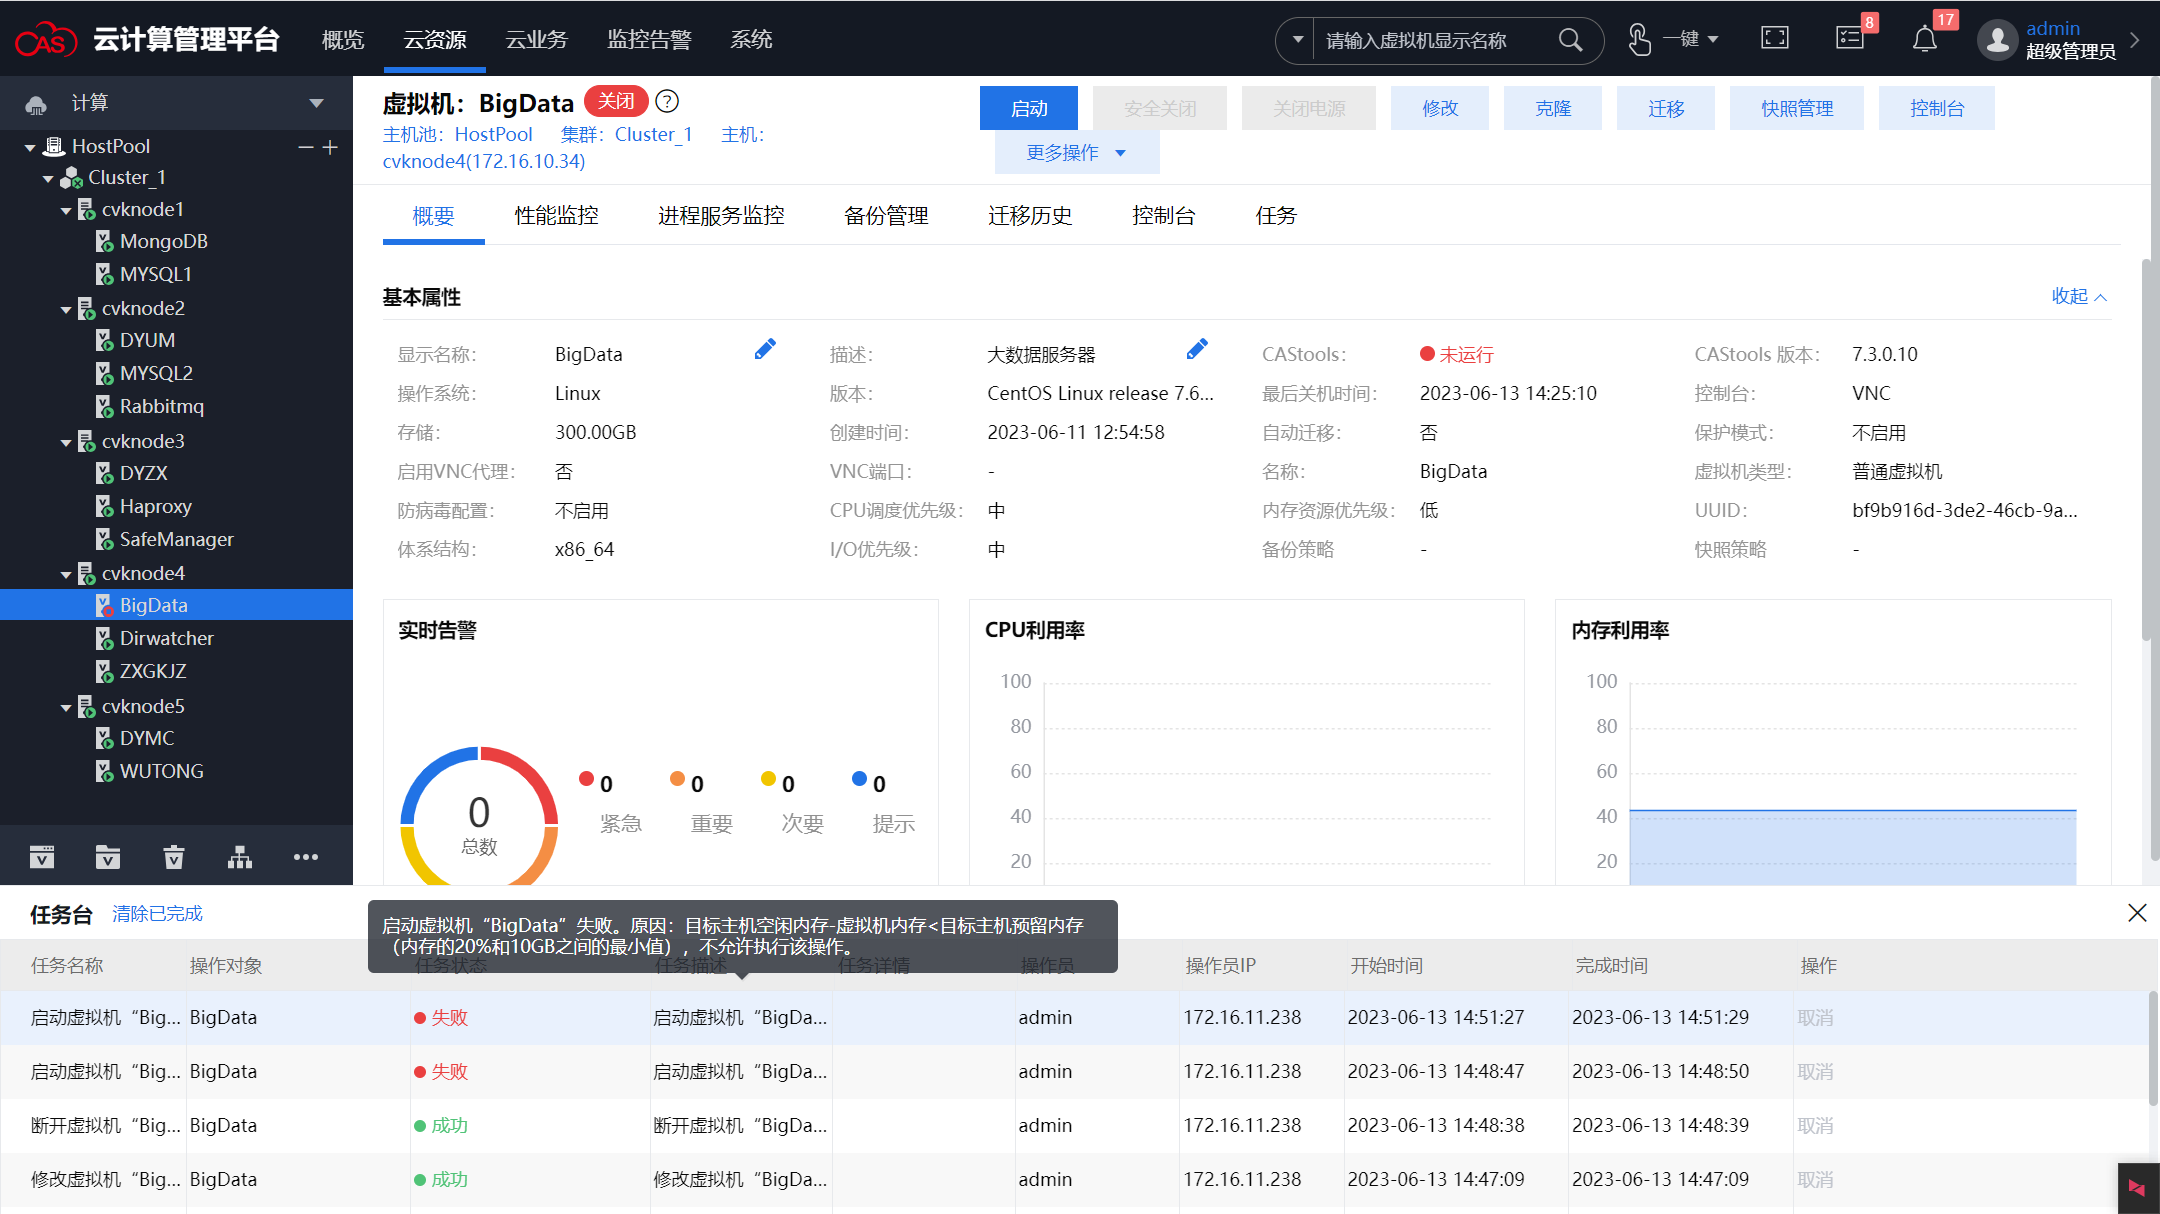2160x1214 pixels.
Task: Click the trash icon in sidebar bottom toolbar
Action: 174,857
